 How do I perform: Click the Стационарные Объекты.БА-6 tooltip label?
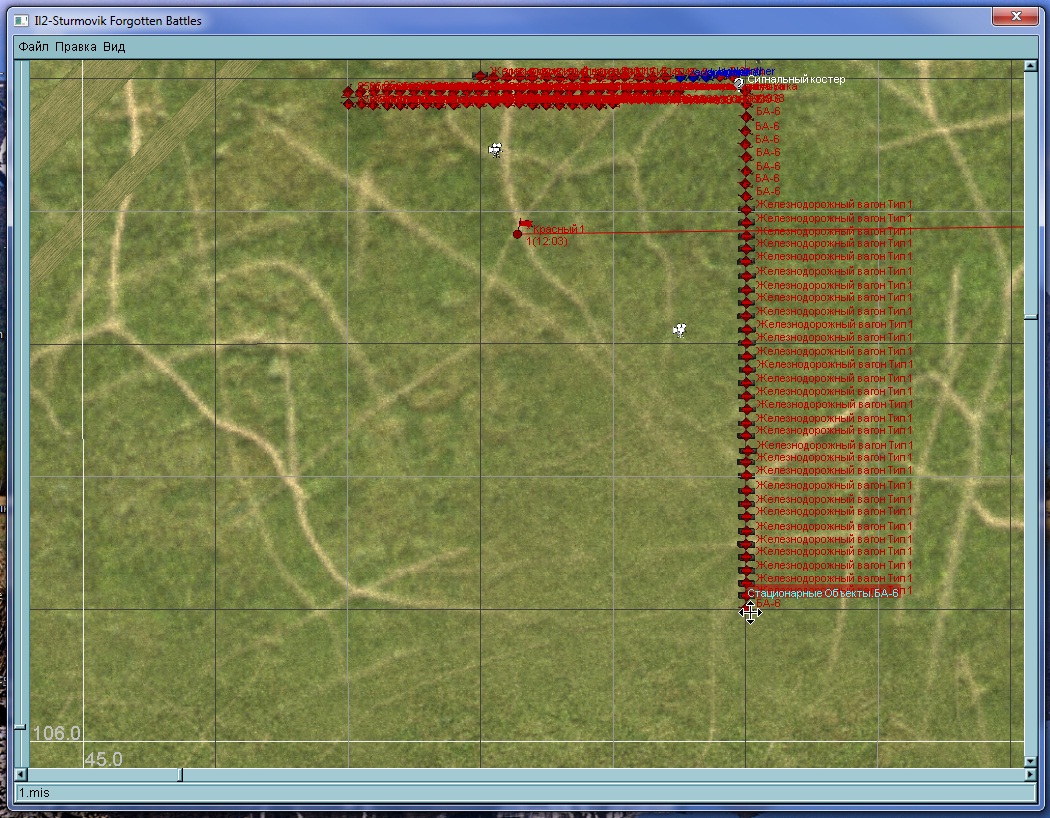coord(822,593)
